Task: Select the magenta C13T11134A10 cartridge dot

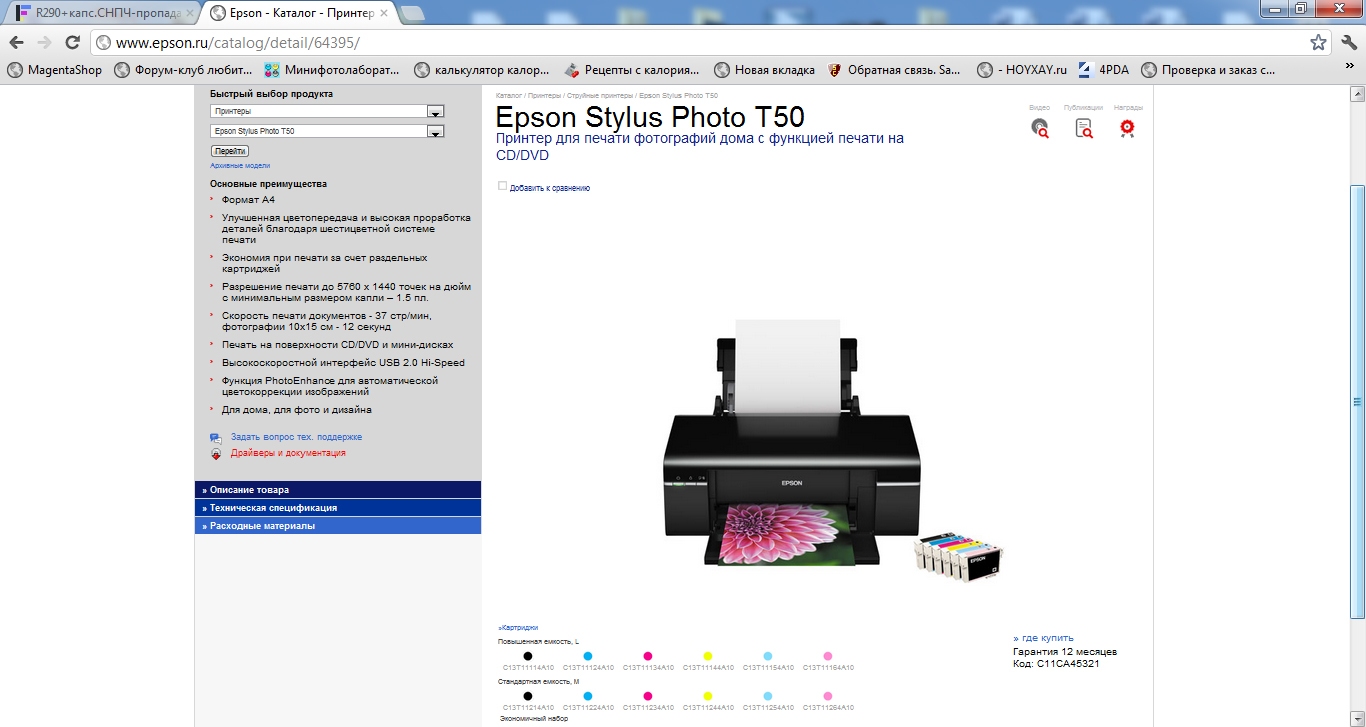Action: point(648,656)
